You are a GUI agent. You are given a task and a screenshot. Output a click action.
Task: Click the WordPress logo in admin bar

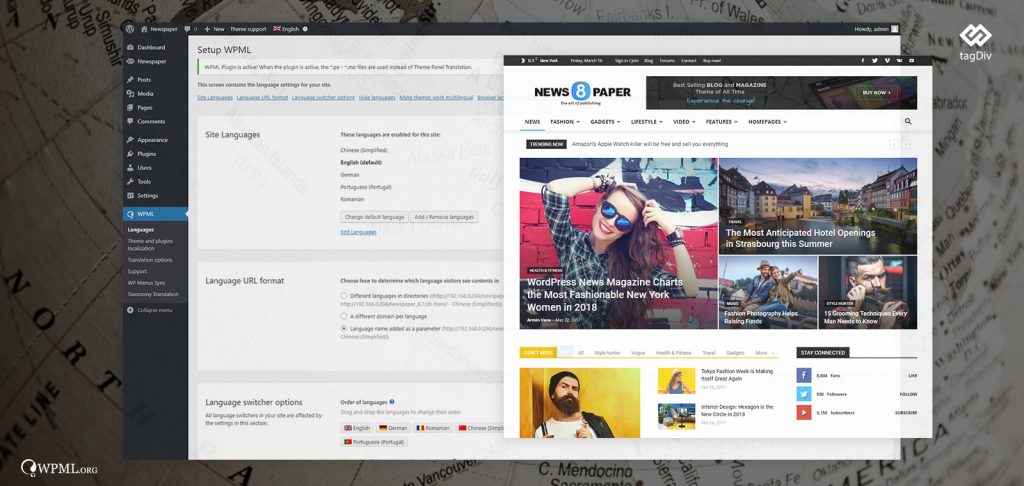pyautogui.click(x=131, y=29)
